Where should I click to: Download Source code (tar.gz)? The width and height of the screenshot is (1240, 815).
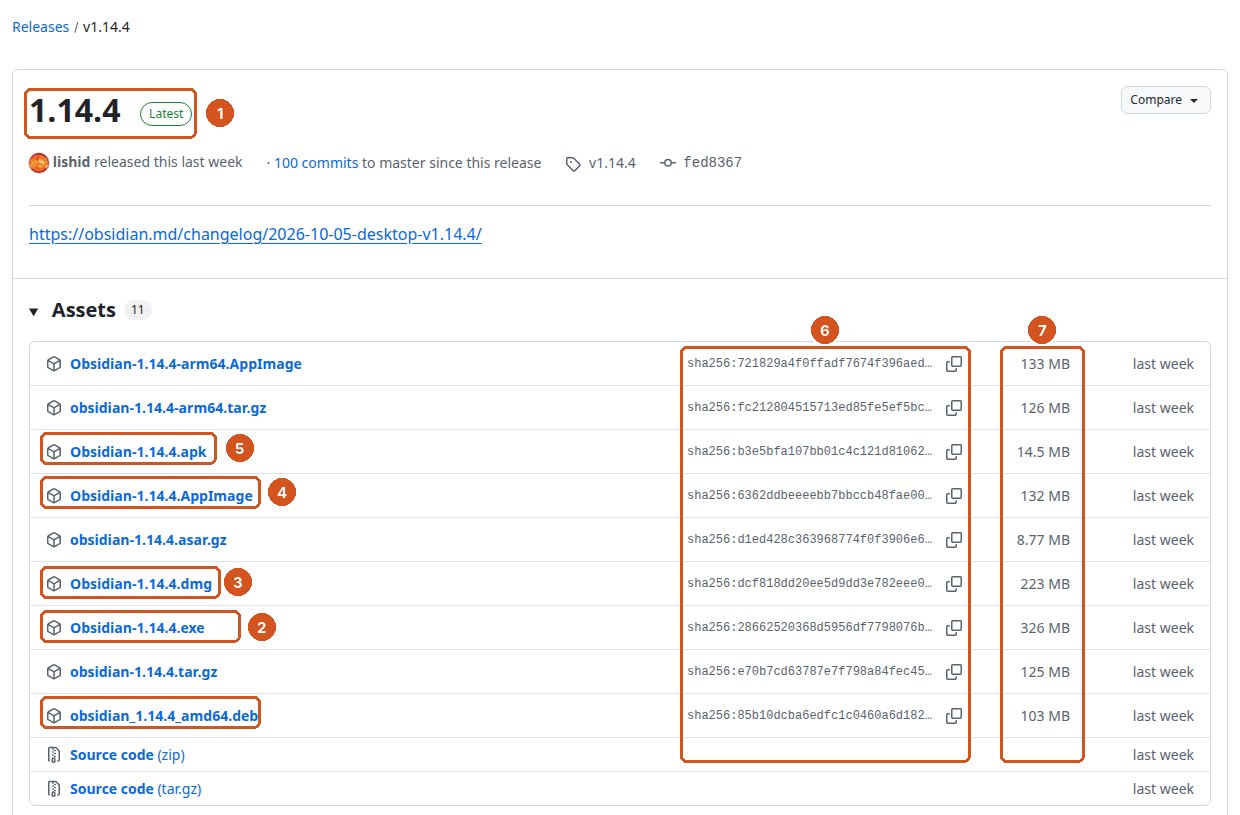135,789
